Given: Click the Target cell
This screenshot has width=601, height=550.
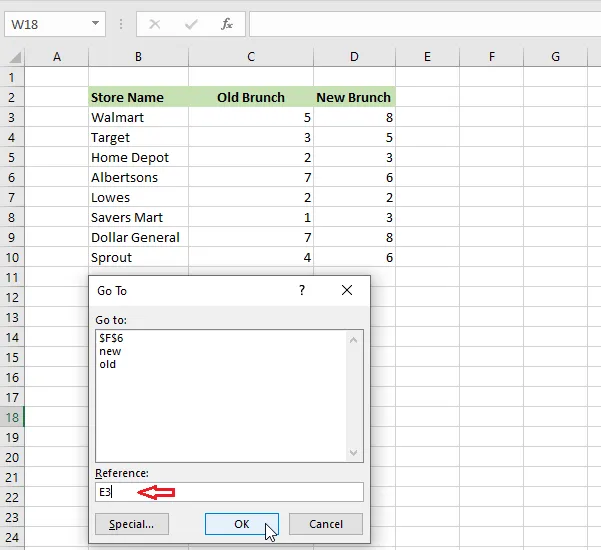Looking at the screenshot, I should (x=138, y=137).
